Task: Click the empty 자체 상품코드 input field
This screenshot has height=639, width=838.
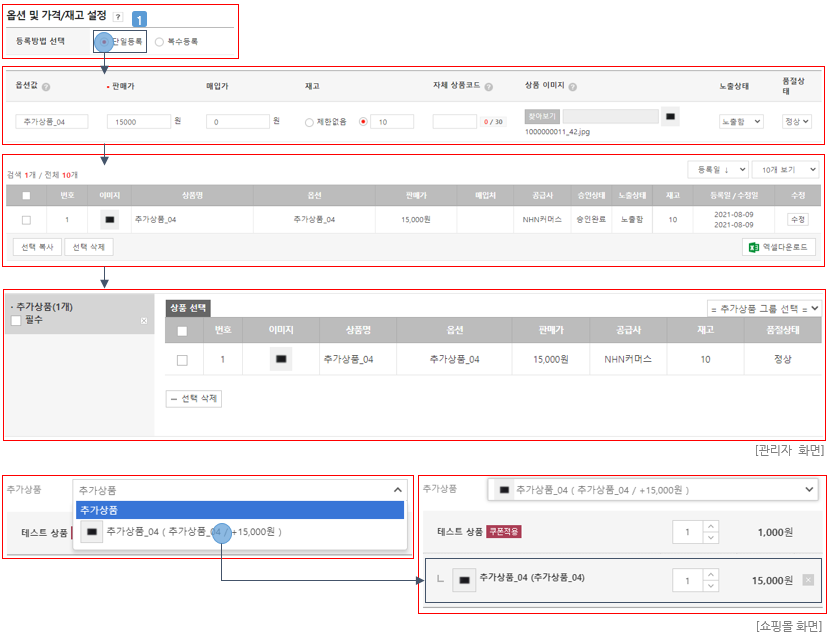Action: click(x=454, y=122)
